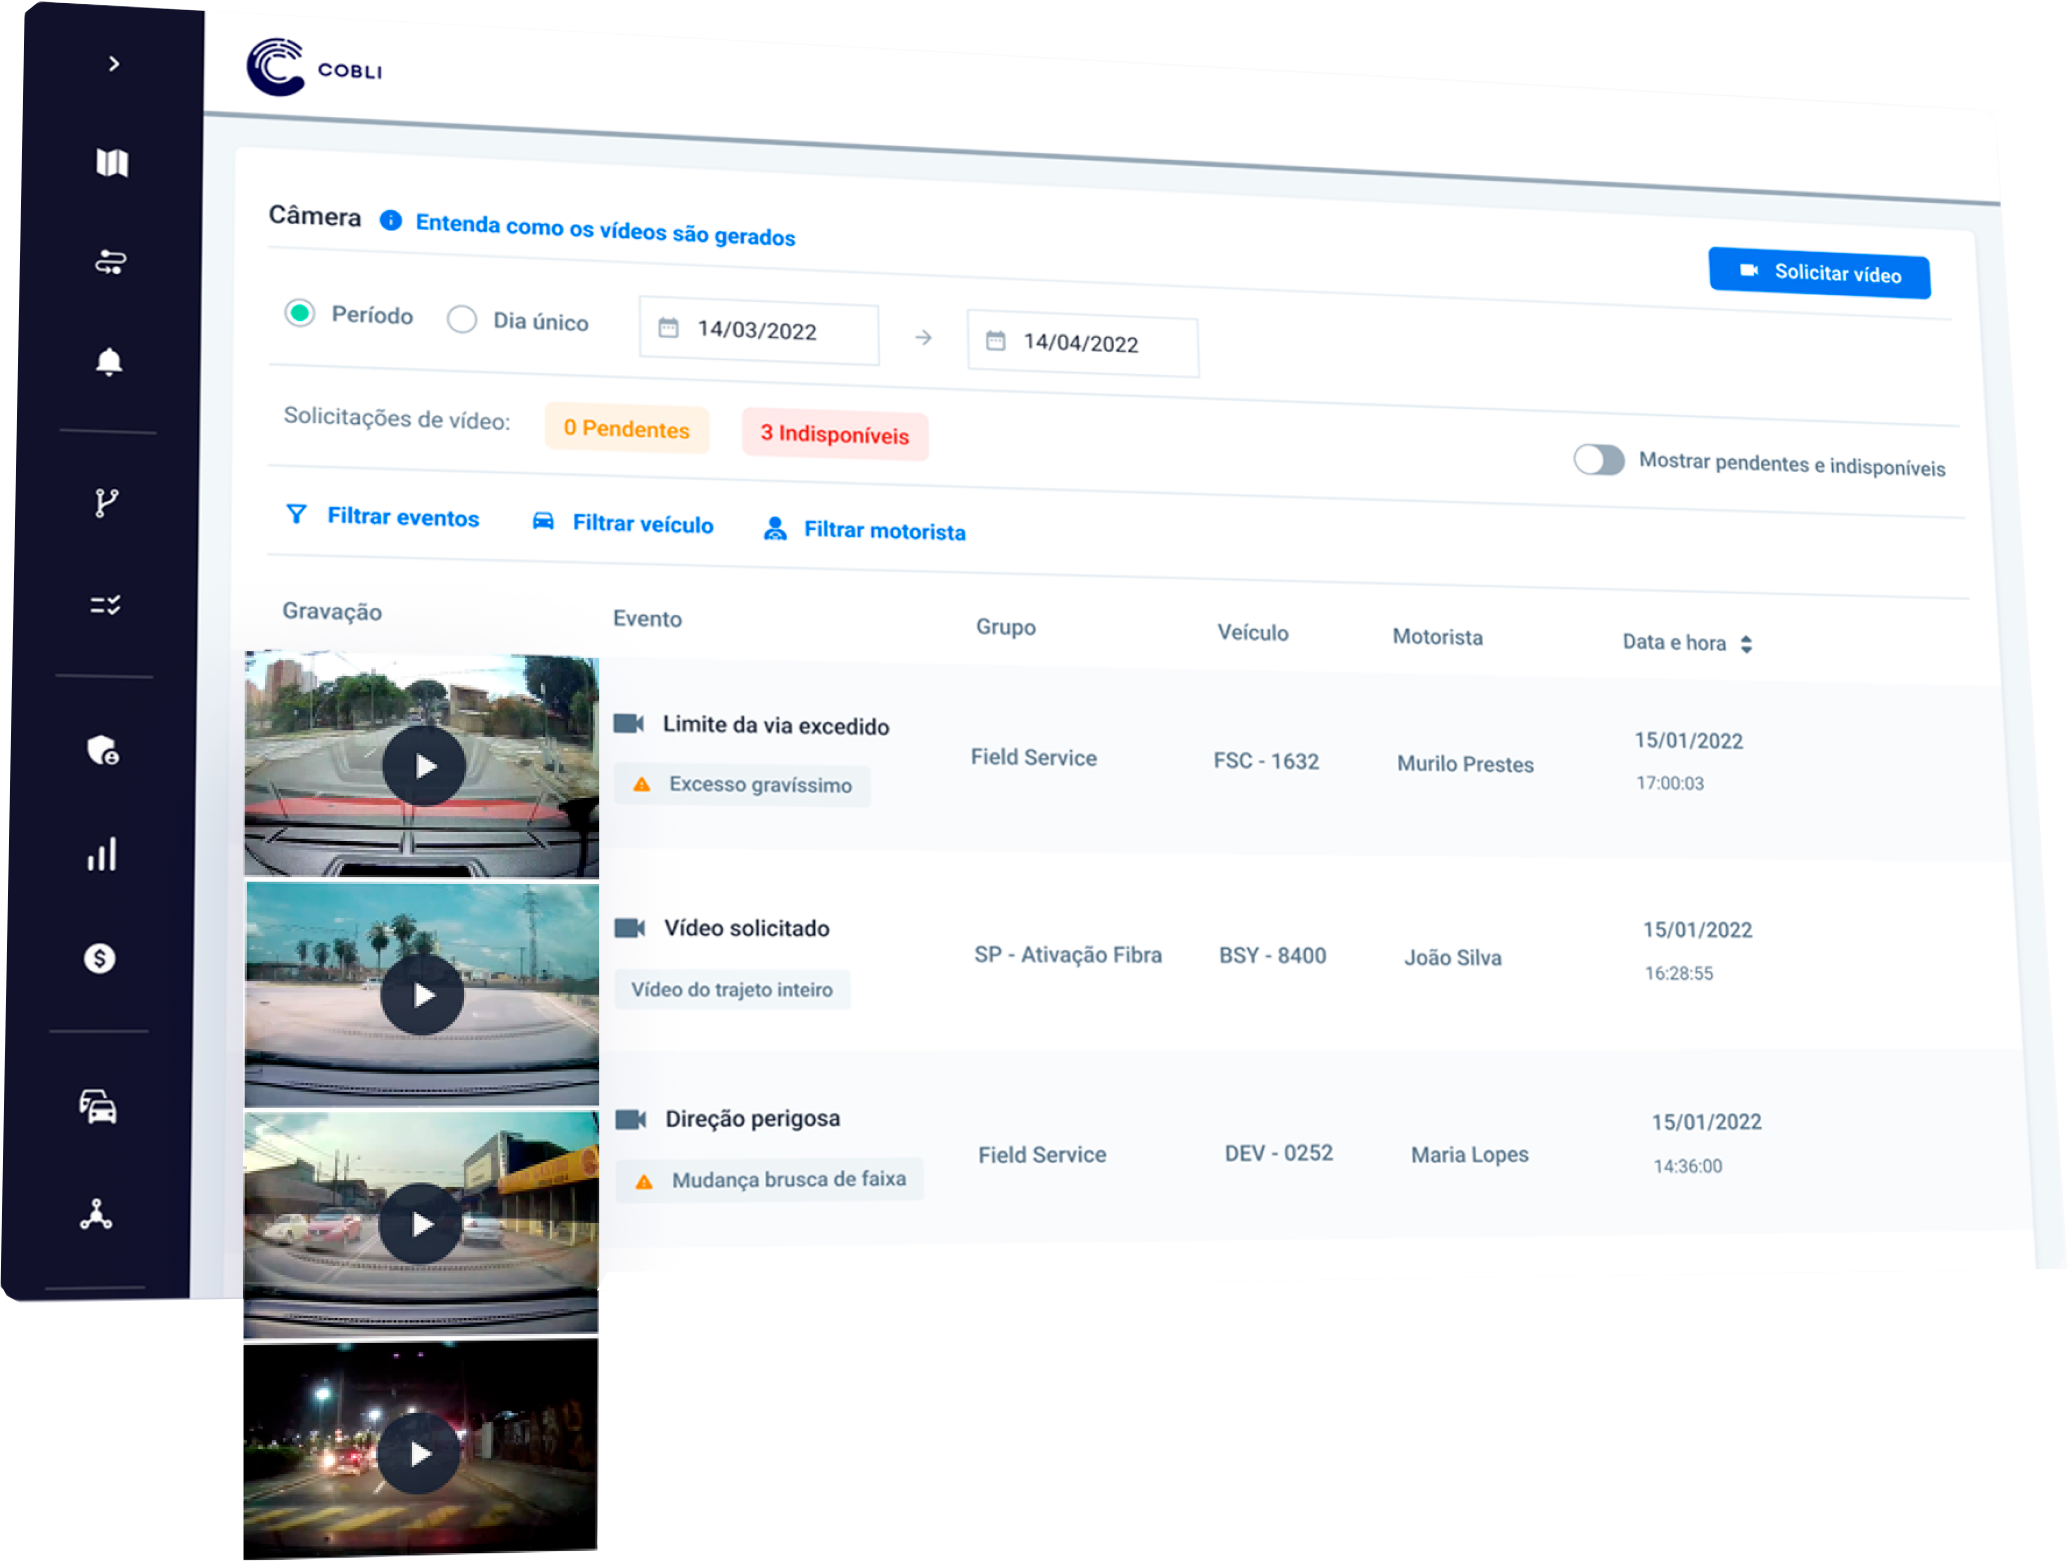
Task: Open the notifications bell icon
Action: [x=109, y=361]
